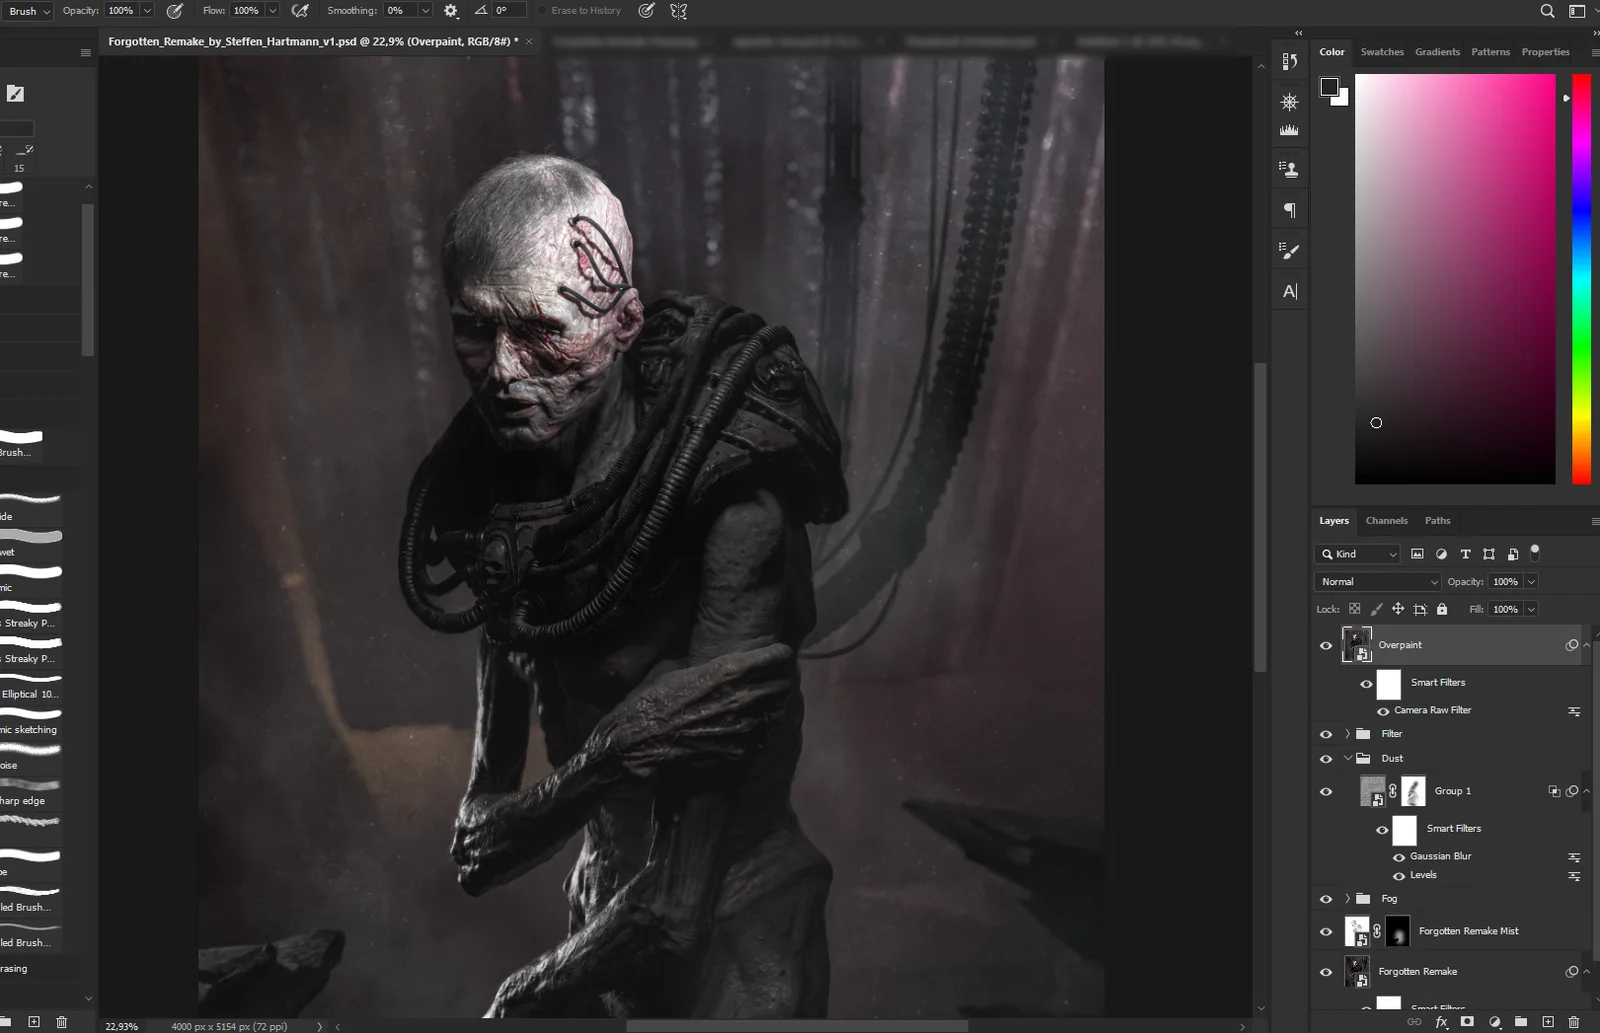1600x1033 pixels.
Task: Collapse the Dust group
Action: tap(1348, 758)
